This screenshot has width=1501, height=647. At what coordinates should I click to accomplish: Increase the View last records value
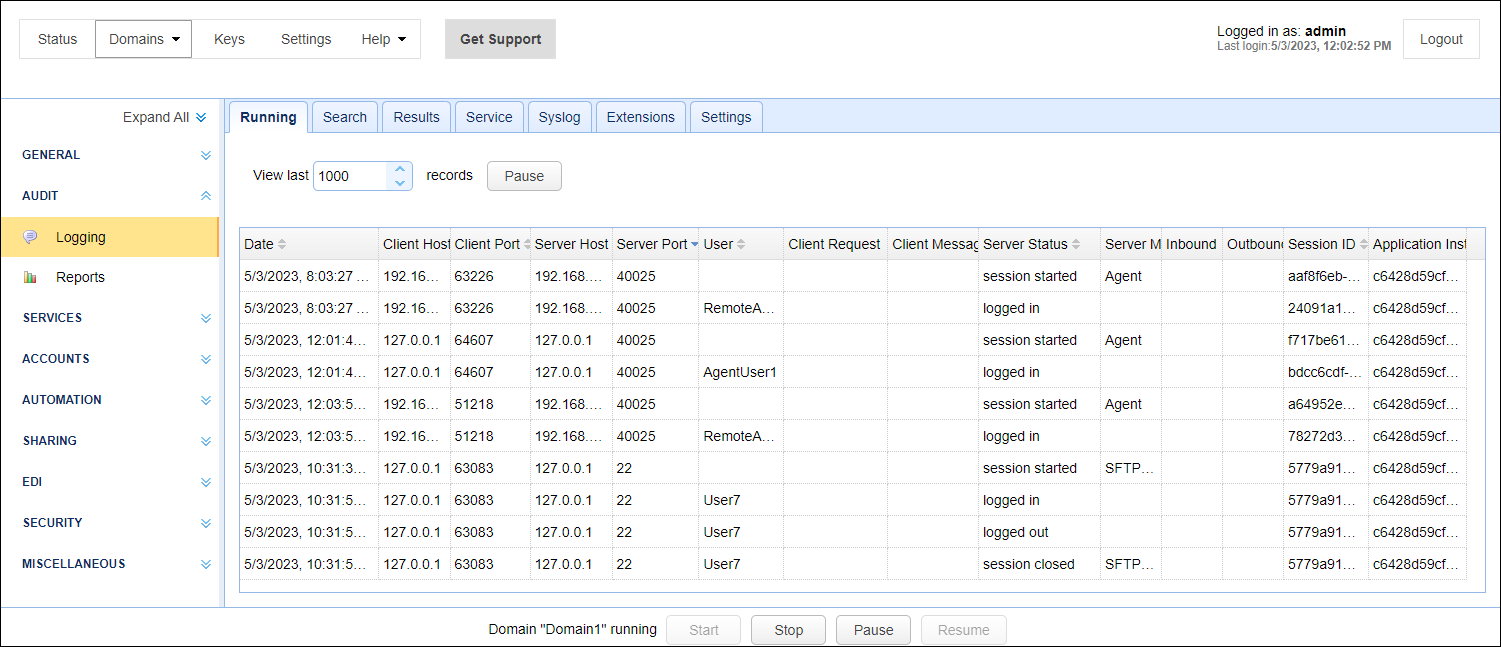pos(400,169)
